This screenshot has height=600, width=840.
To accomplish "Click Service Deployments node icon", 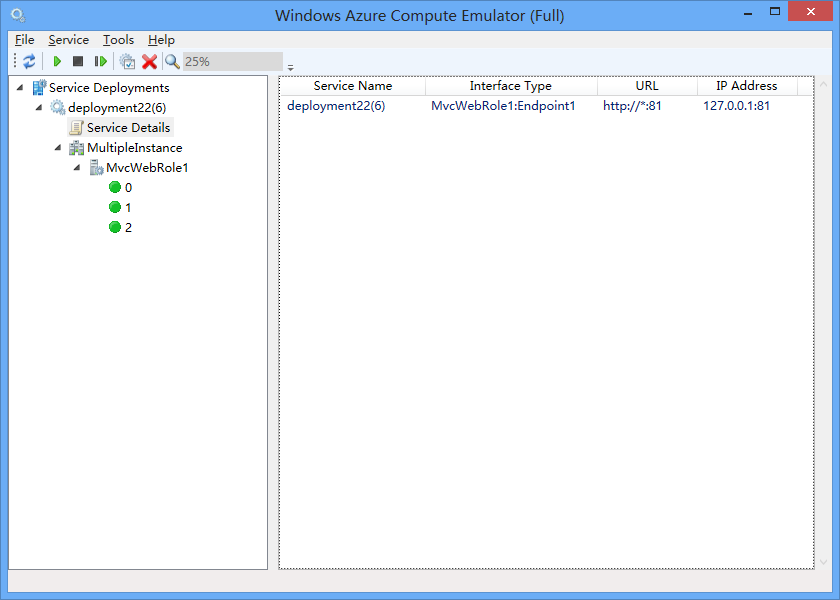I will coord(39,87).
